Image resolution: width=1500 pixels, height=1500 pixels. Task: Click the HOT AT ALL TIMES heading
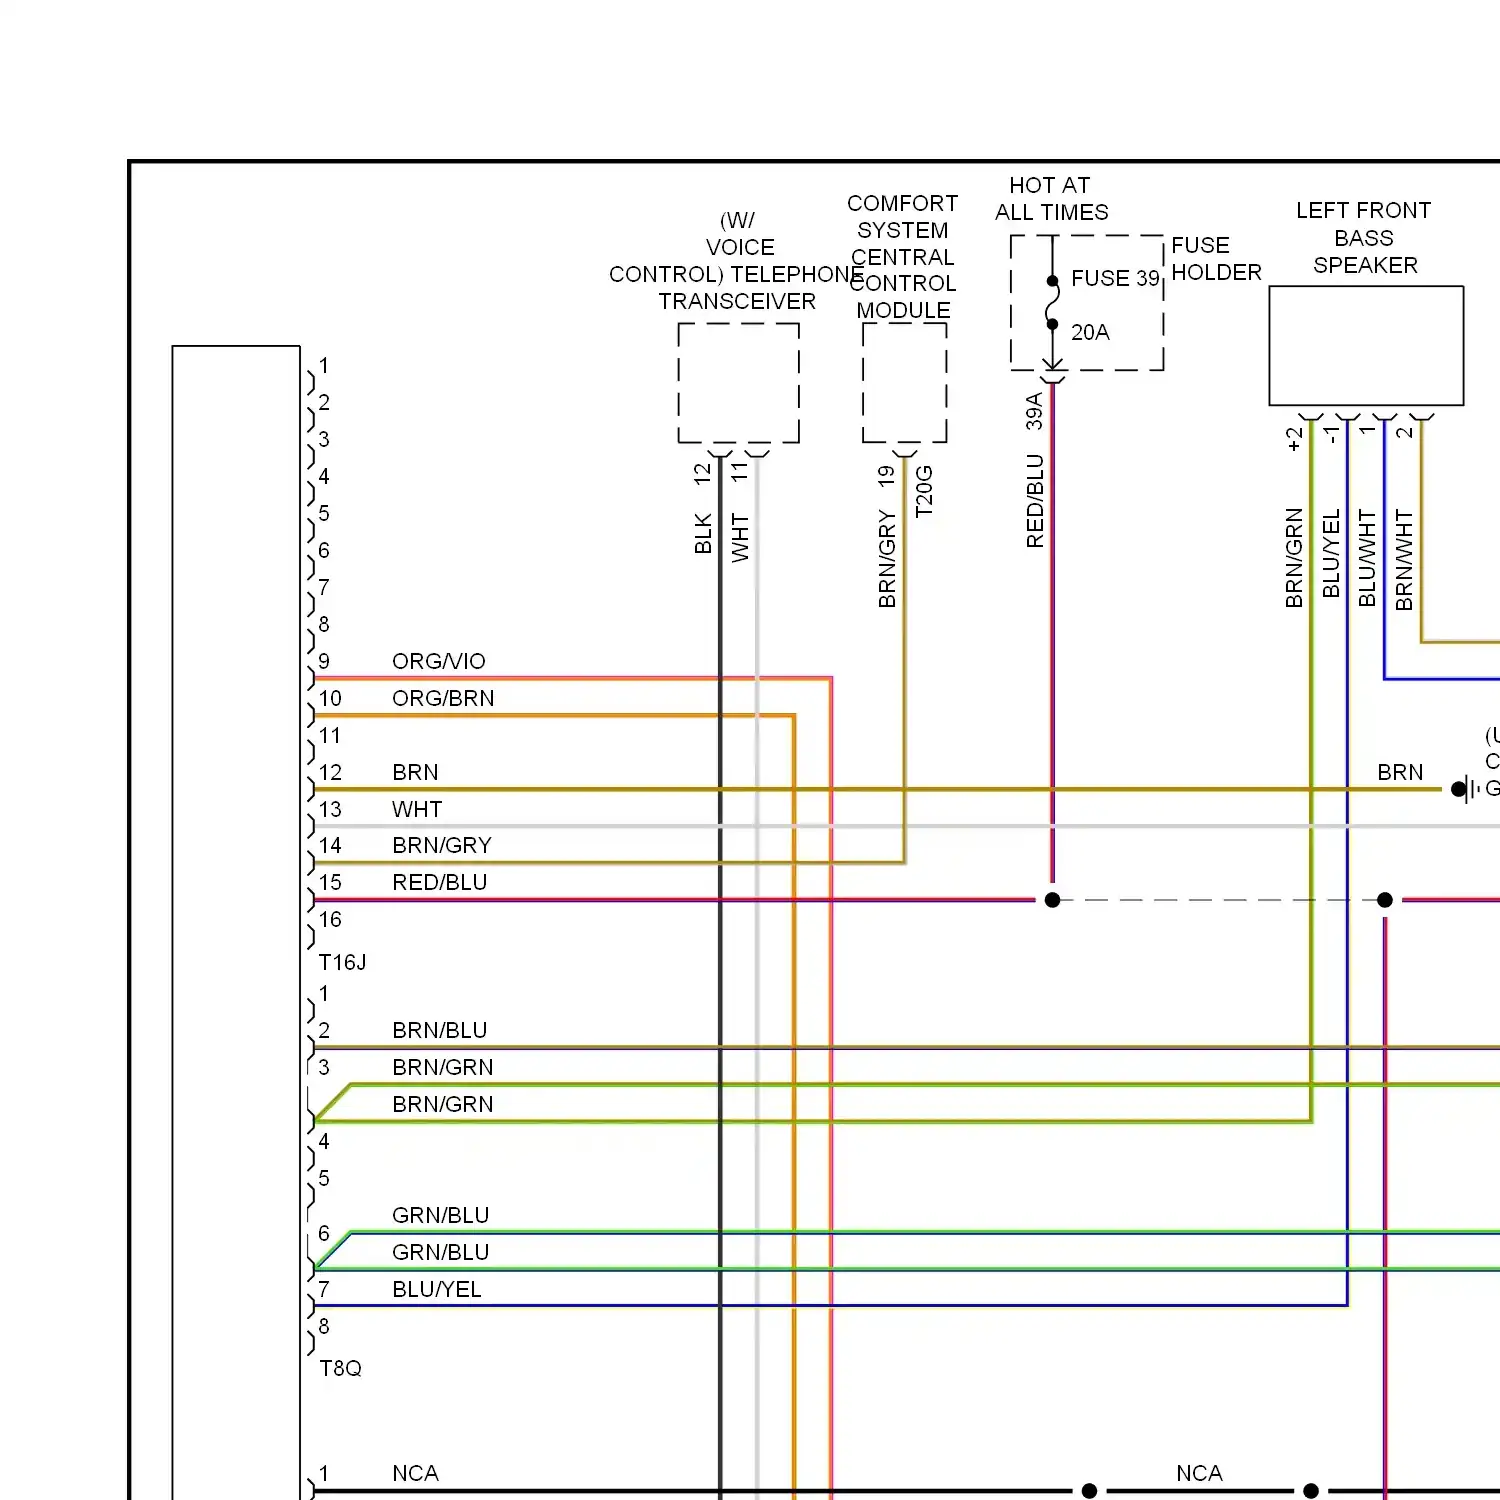(x=1051, y=199)
